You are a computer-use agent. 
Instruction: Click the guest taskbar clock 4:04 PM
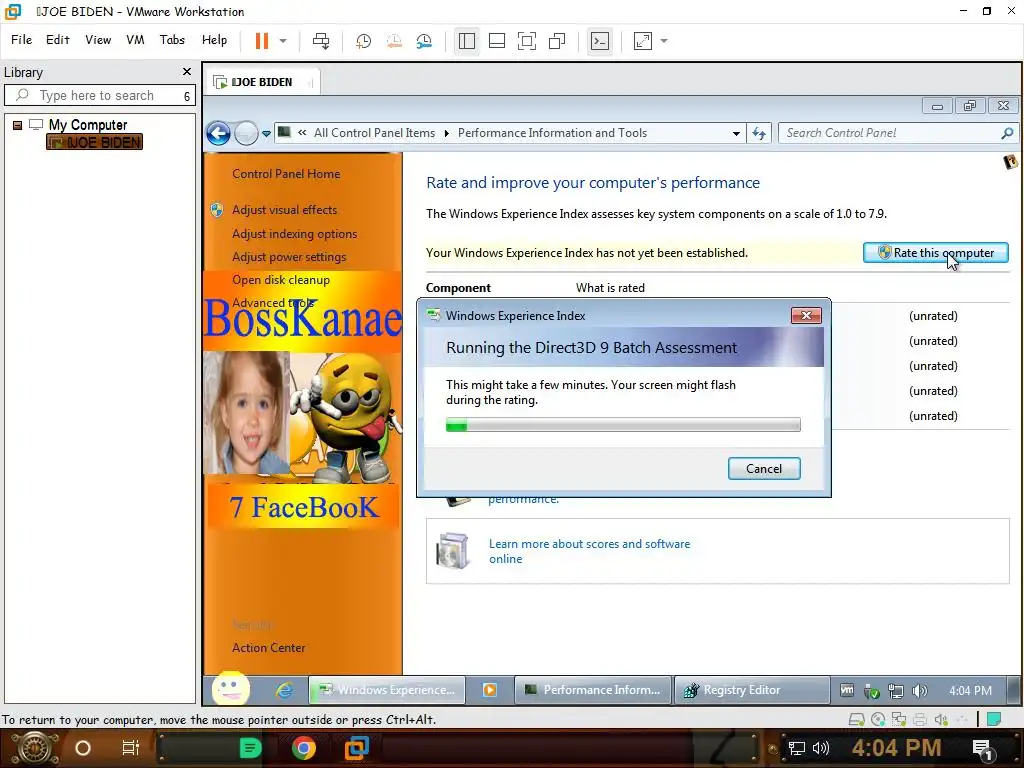(x=970, y=690)
